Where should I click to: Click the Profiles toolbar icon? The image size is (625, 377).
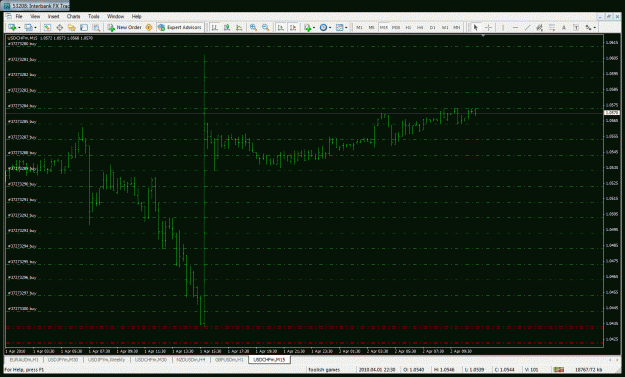click(28, 27)
